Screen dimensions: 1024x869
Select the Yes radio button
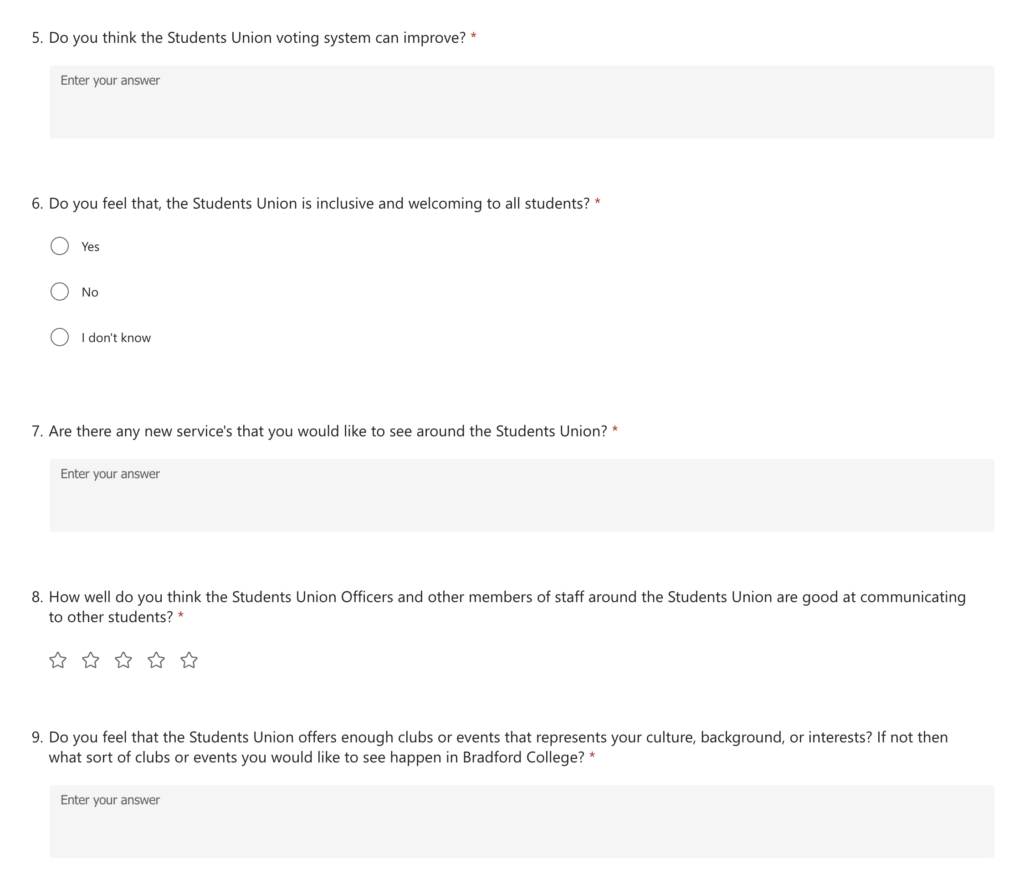point(59,246)
